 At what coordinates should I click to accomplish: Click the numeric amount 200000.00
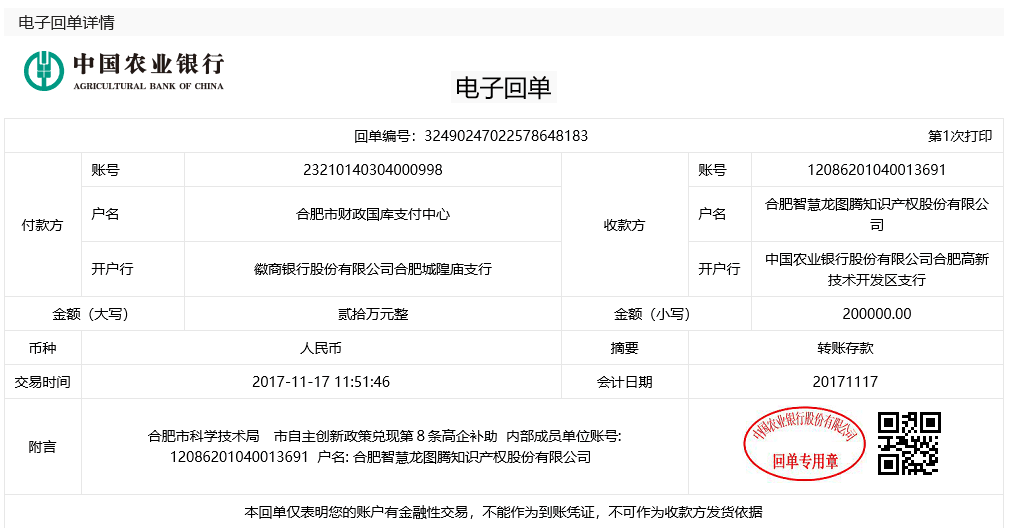pos(876,314)
